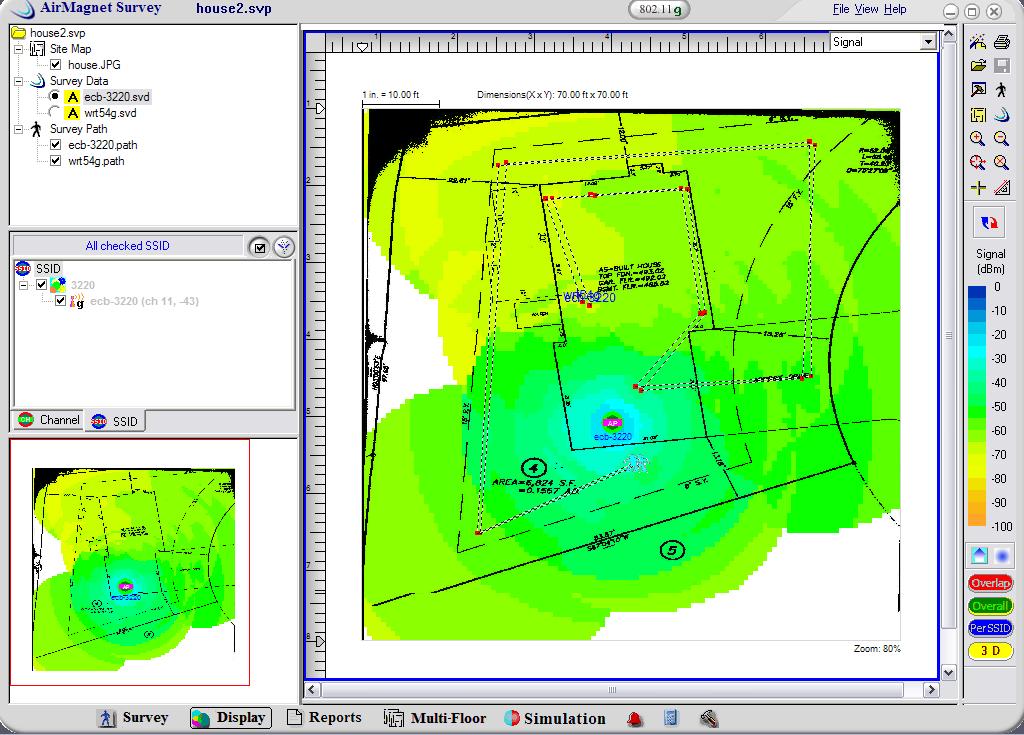The image size is (1024, 735).
Task: Click the Signal dBm color scale bar
Action: coord(977,406)
